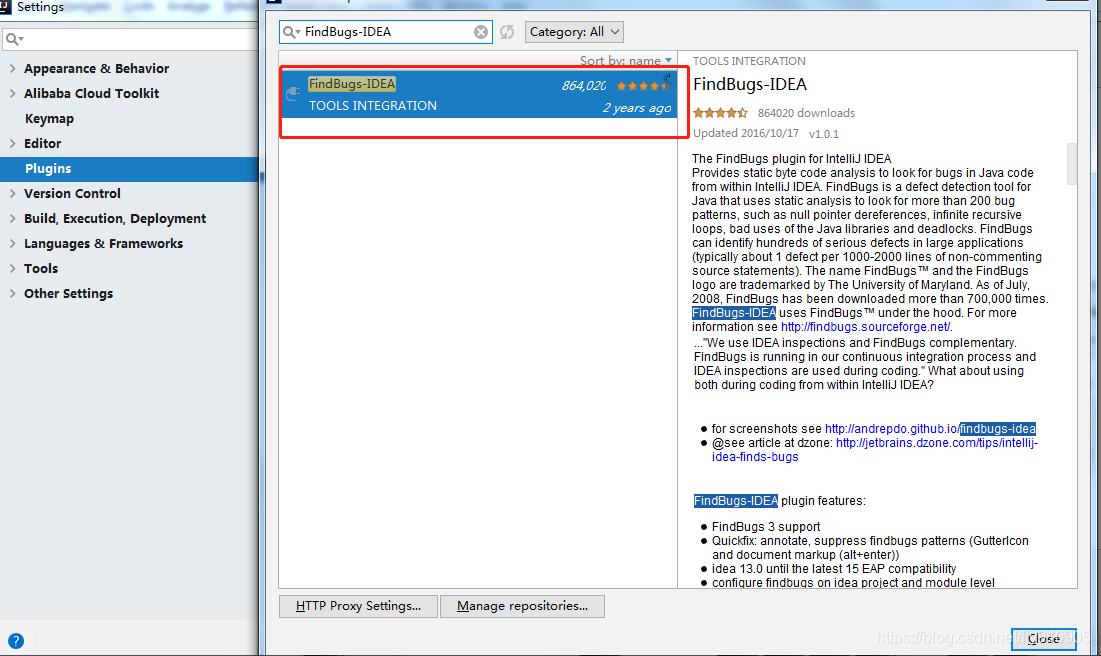Select Plugins in settings tree

129,169
